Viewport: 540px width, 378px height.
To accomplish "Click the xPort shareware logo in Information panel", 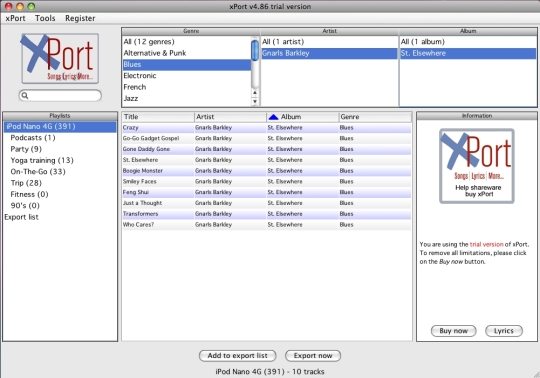I will 477,166.
